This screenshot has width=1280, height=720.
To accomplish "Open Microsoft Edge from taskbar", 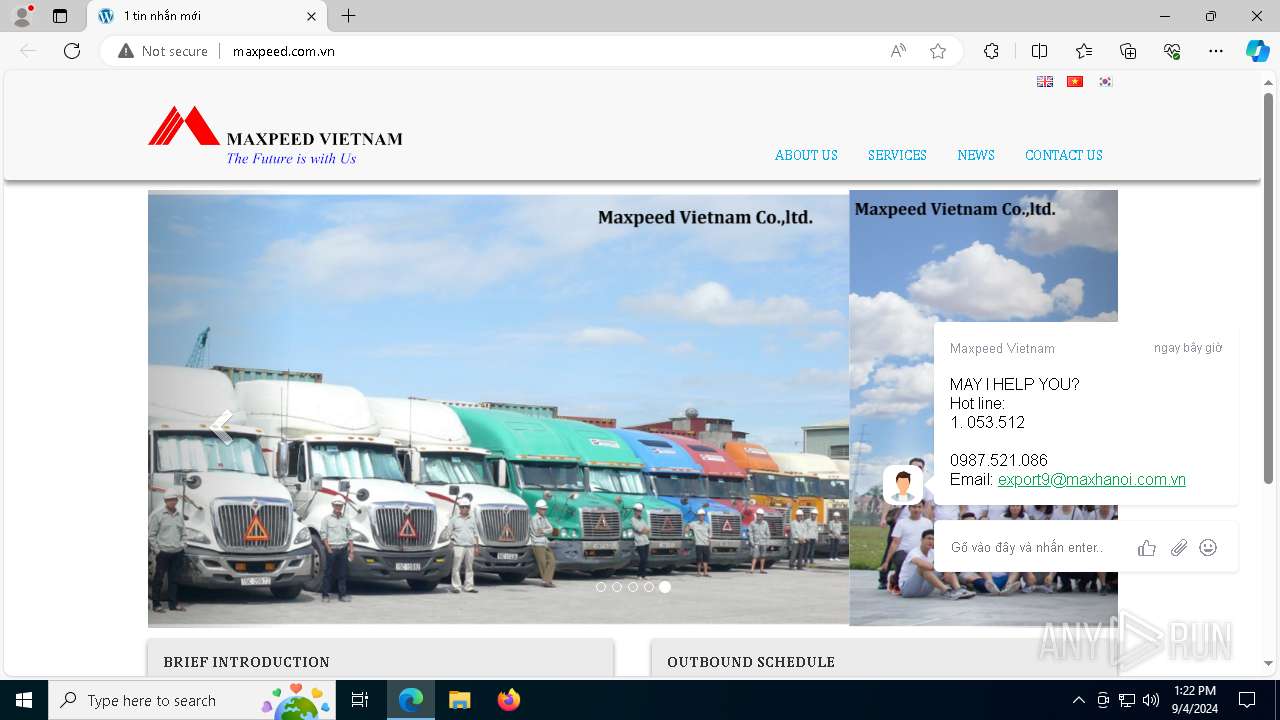I will point(411,700).
